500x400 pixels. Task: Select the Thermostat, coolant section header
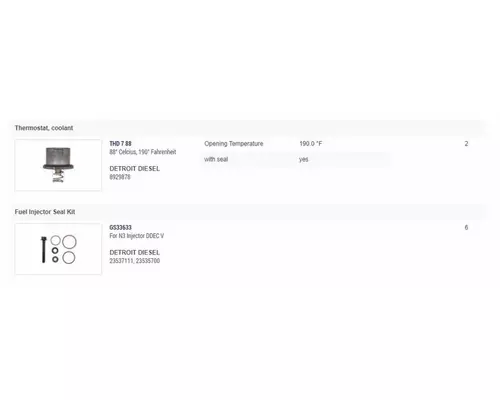(x=44, y=128)
